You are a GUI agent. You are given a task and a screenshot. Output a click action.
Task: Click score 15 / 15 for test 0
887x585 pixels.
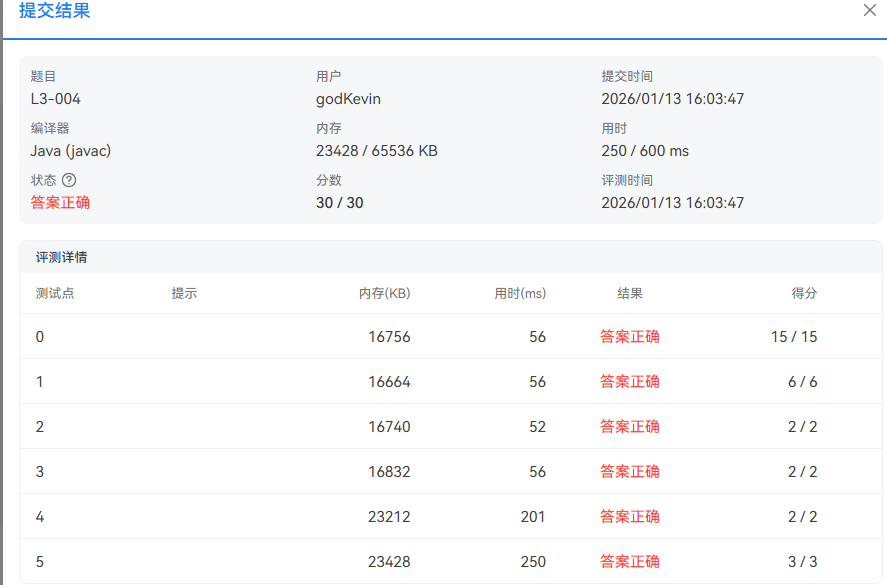(794, 337)
